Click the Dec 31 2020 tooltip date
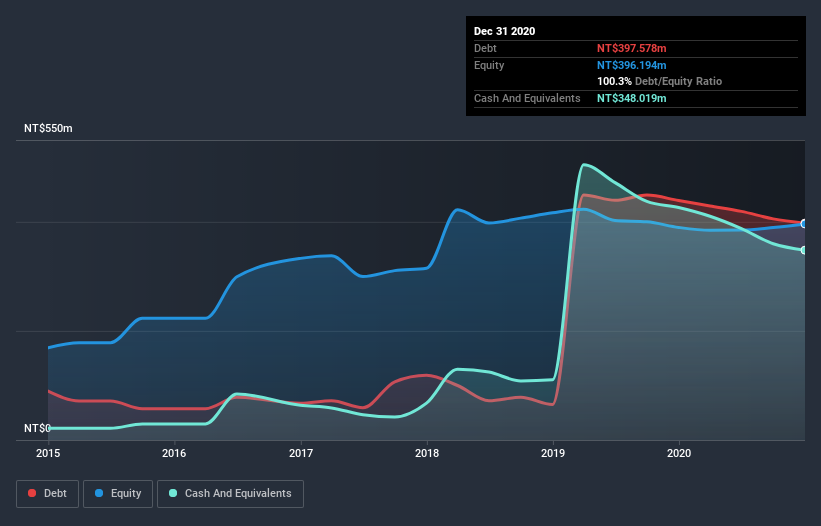The image size is (821, 526). point(504,31)
